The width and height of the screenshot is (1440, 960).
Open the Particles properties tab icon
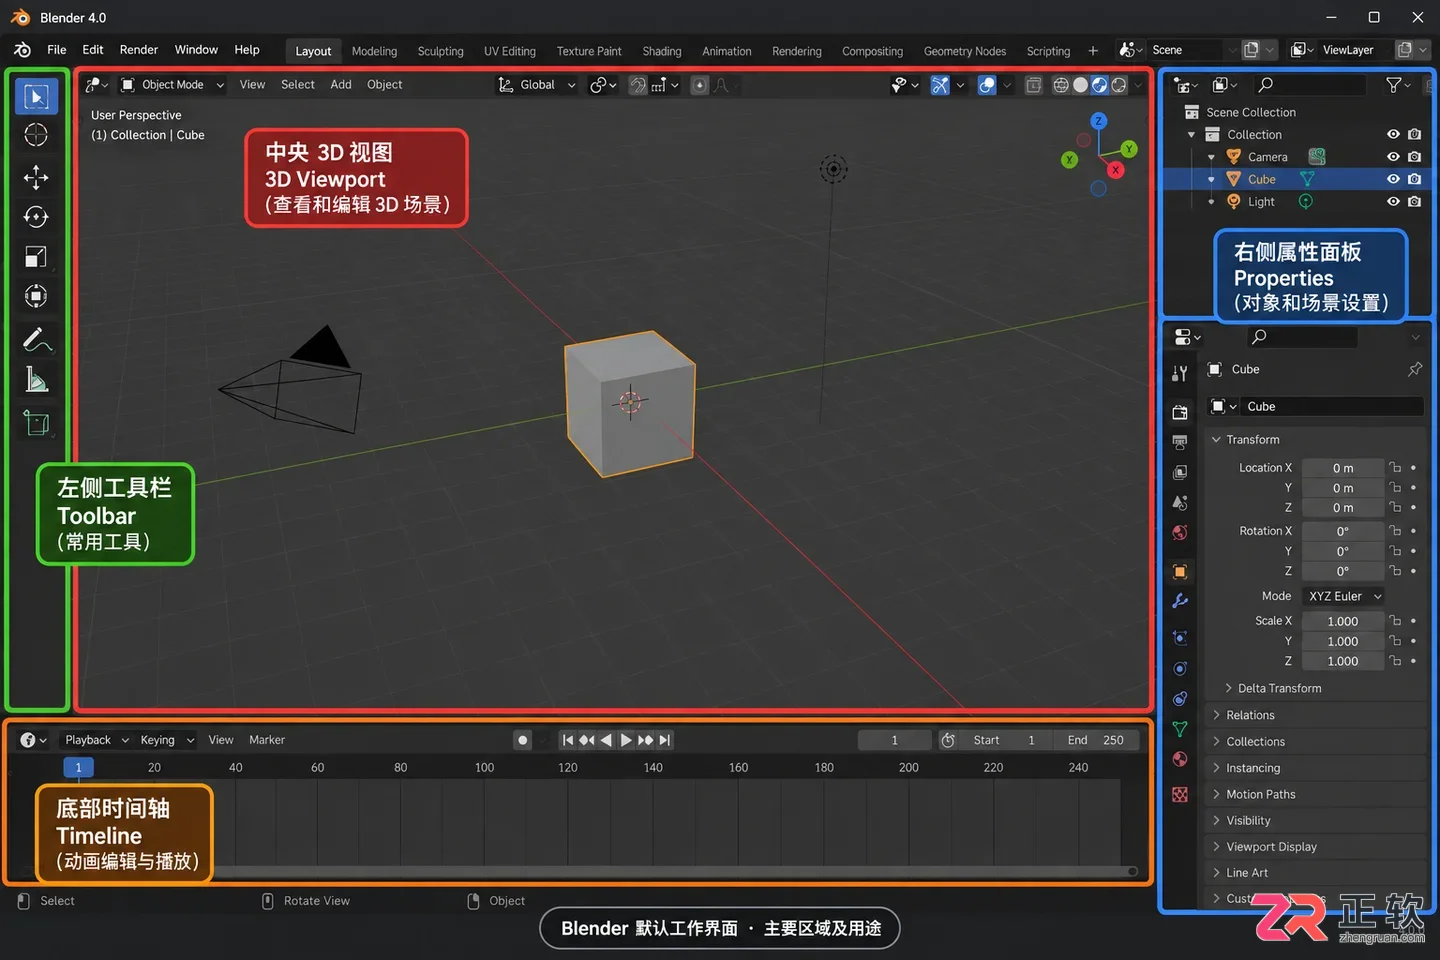click(1180, 637)
